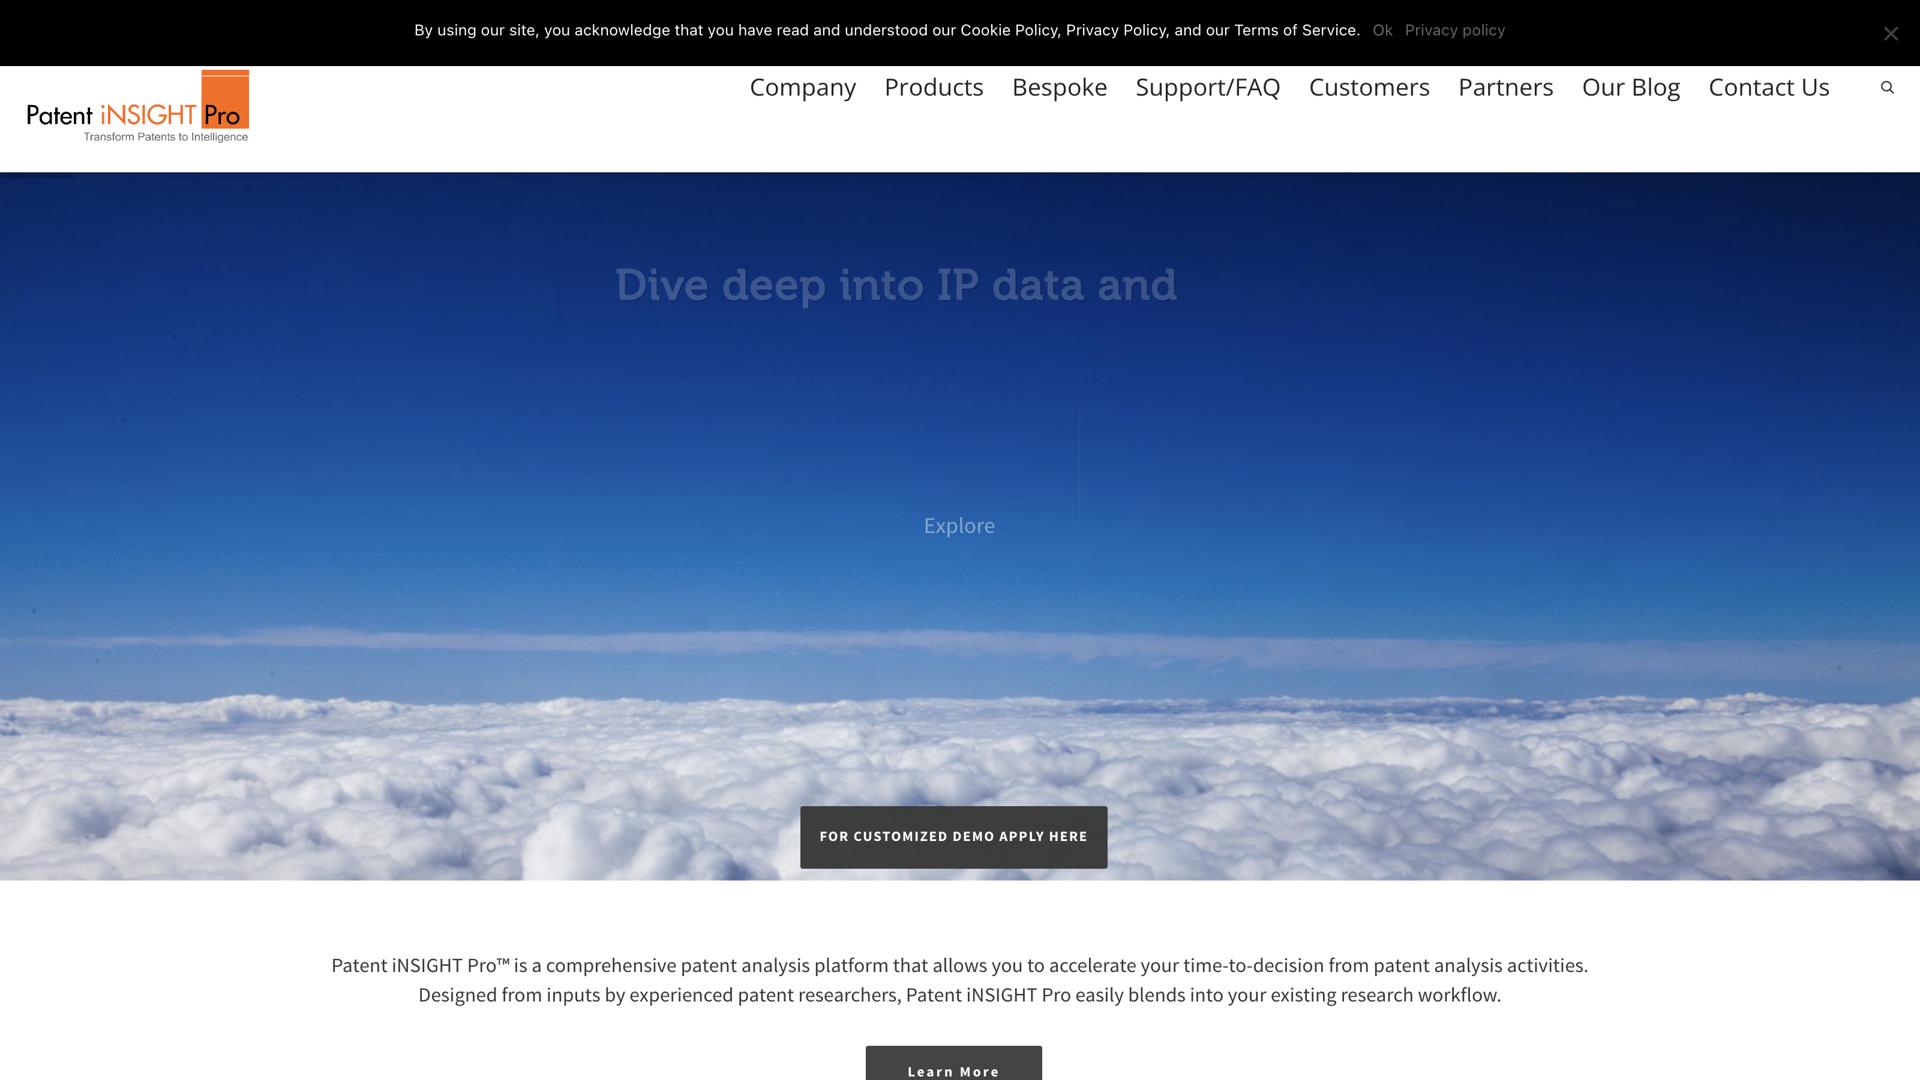The height and width of the screenshot is (1080, 1920).
Task: Go to the Partners page
Action: (1505, 88)
